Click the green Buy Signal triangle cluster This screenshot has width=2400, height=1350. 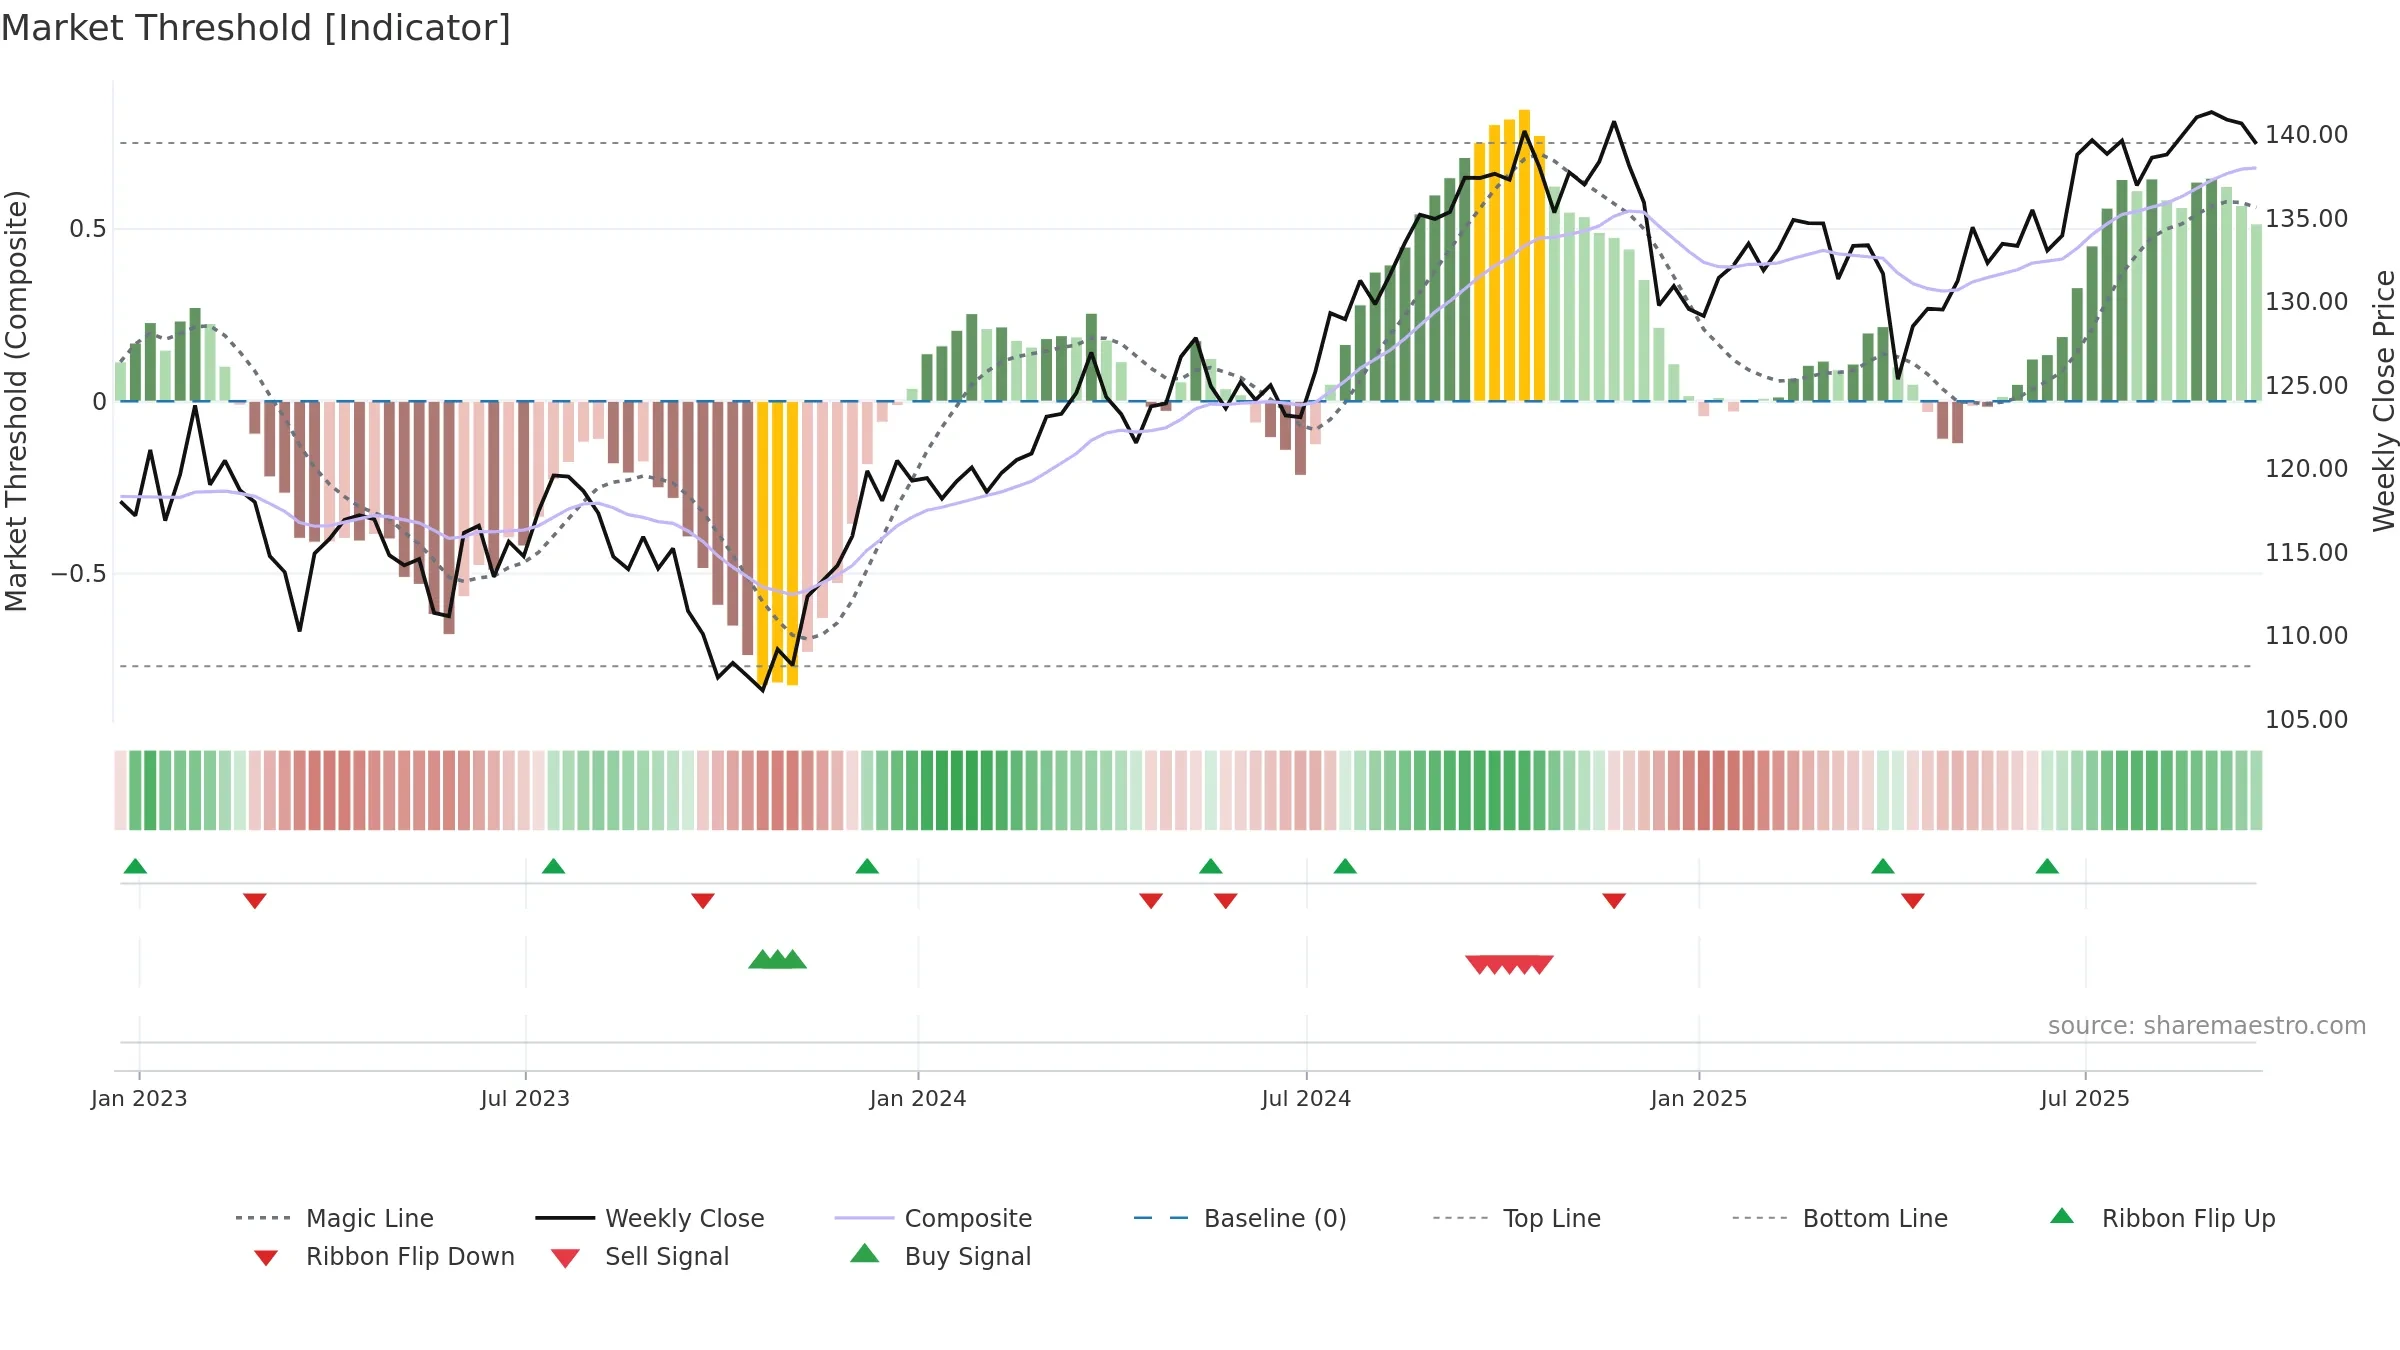click(x=777, y=960)
